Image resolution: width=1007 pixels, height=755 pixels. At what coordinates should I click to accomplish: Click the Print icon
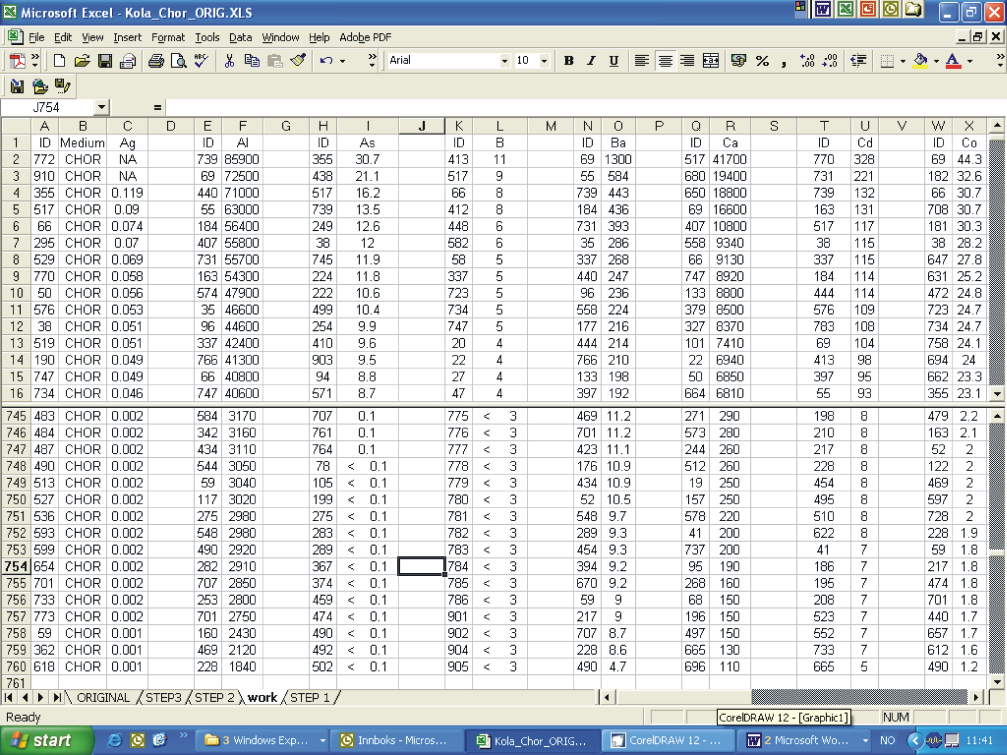(x=156, y=61)
